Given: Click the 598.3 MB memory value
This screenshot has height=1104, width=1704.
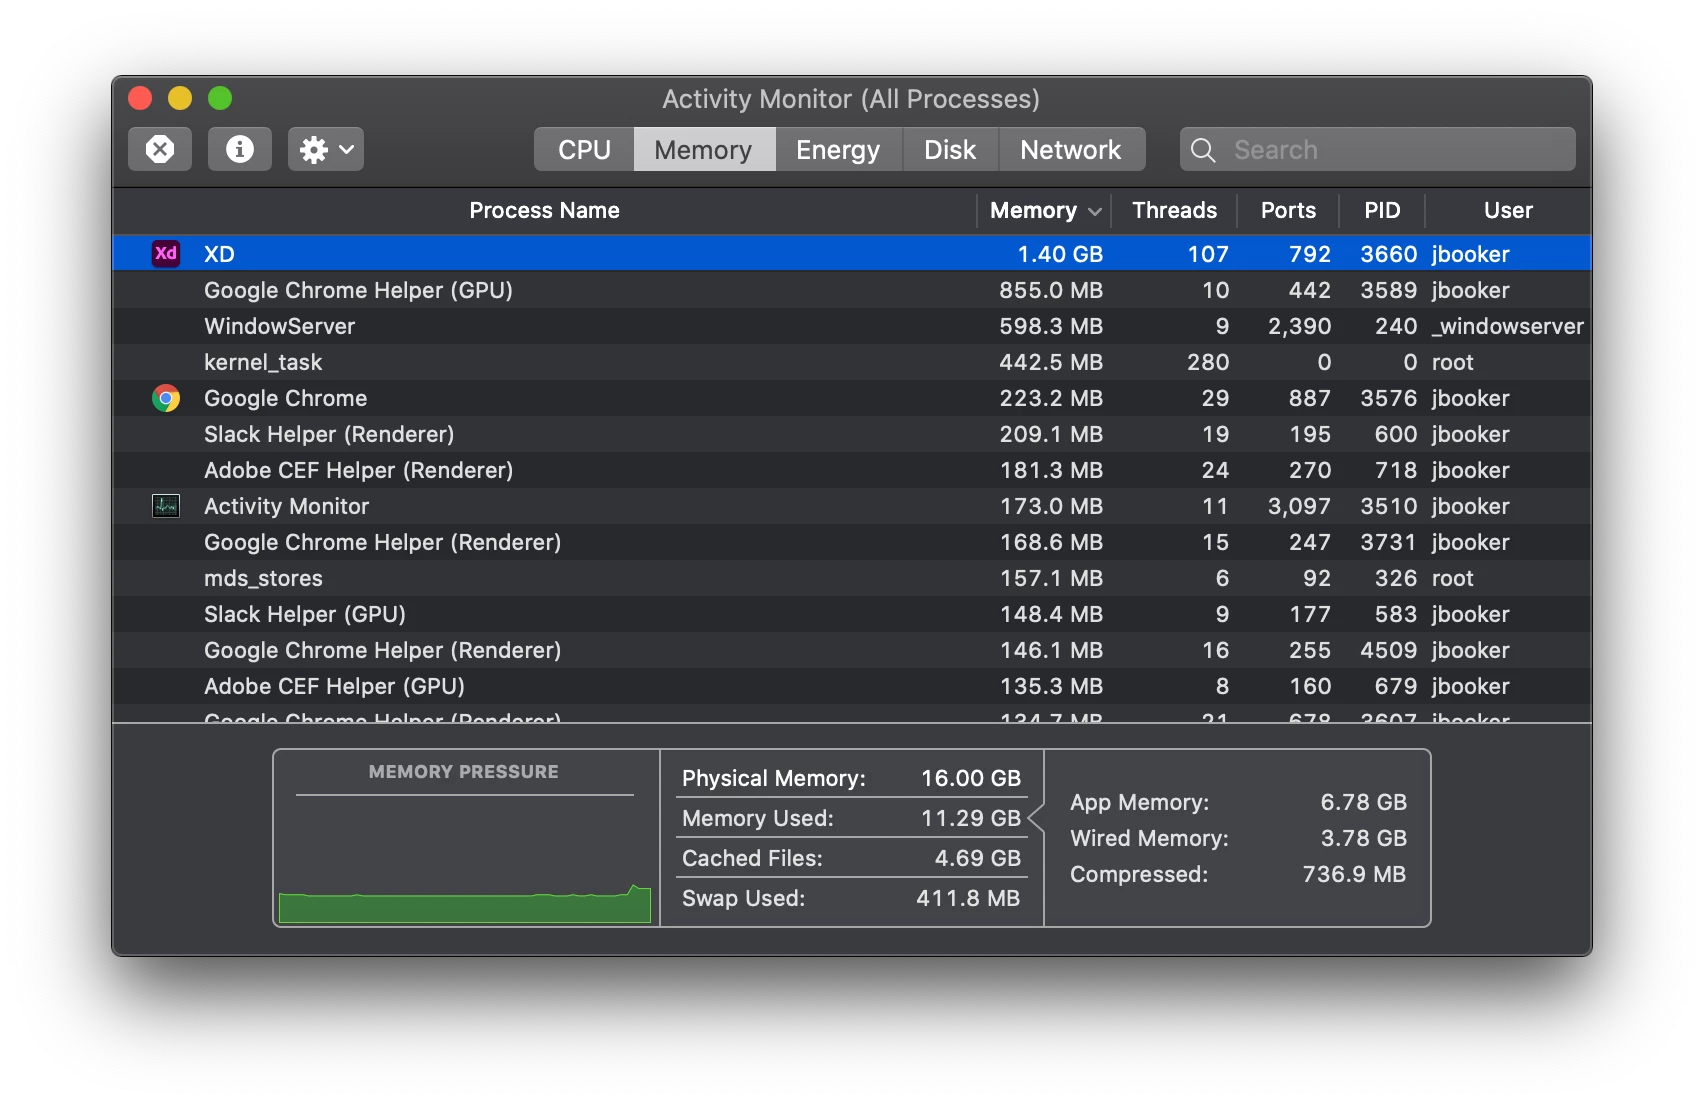Looking at the screenshot, I should (1051, 326).
